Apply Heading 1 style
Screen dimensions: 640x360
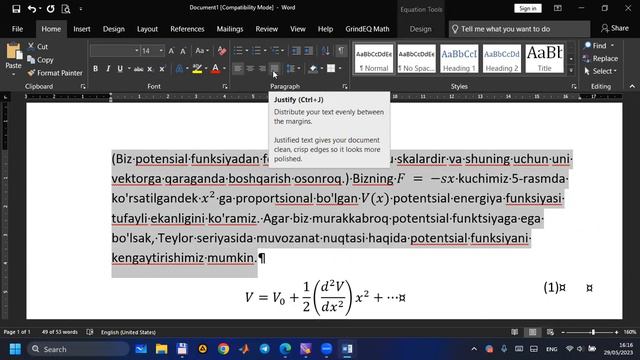(459, 59)
